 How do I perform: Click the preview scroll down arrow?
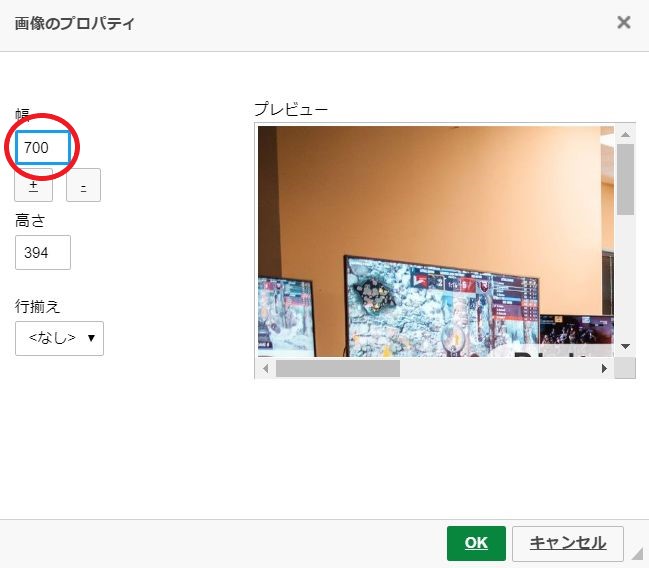tap(625, 346)
